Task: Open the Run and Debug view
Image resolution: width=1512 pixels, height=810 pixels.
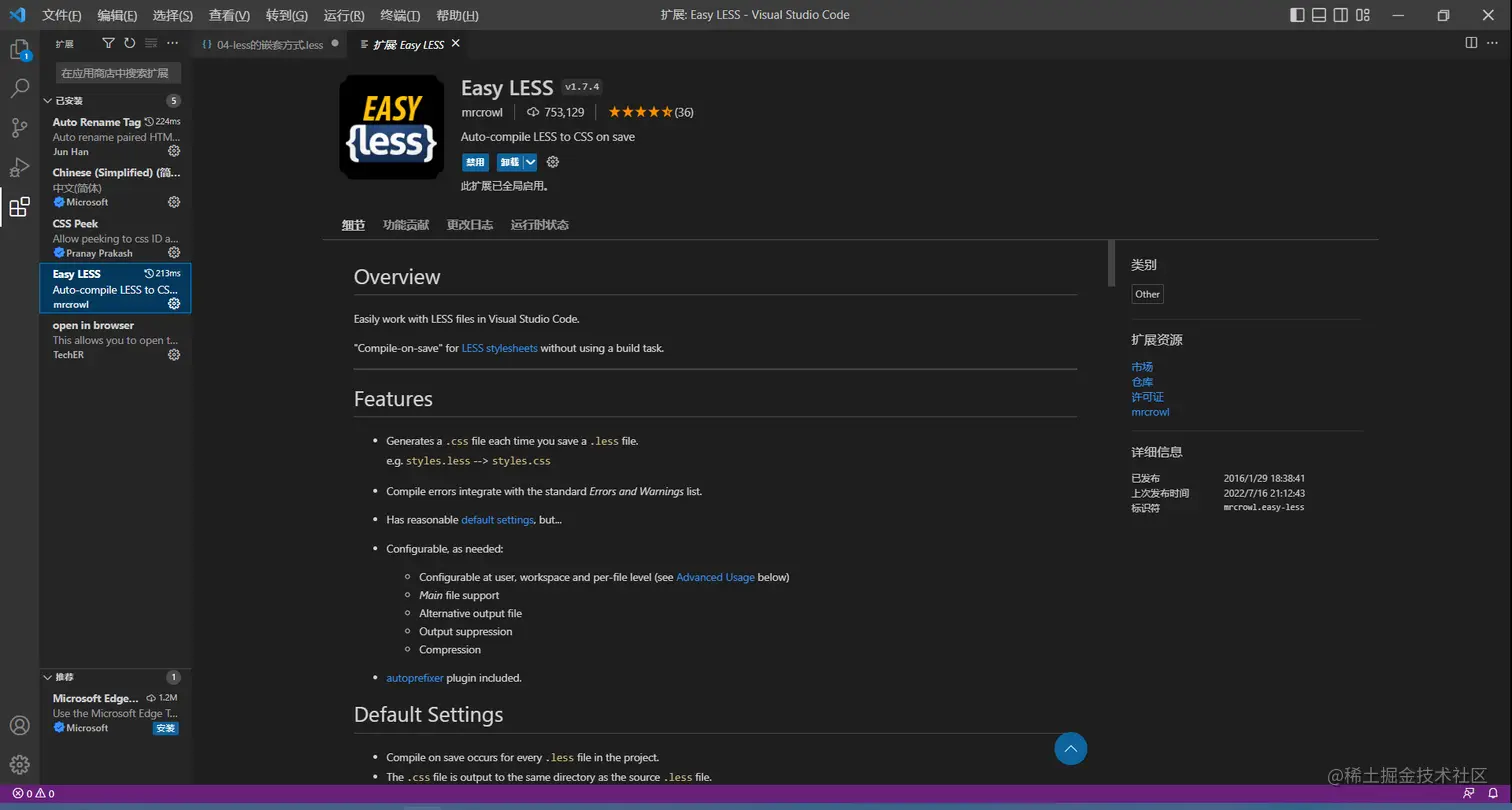Action: click(19, 167)
